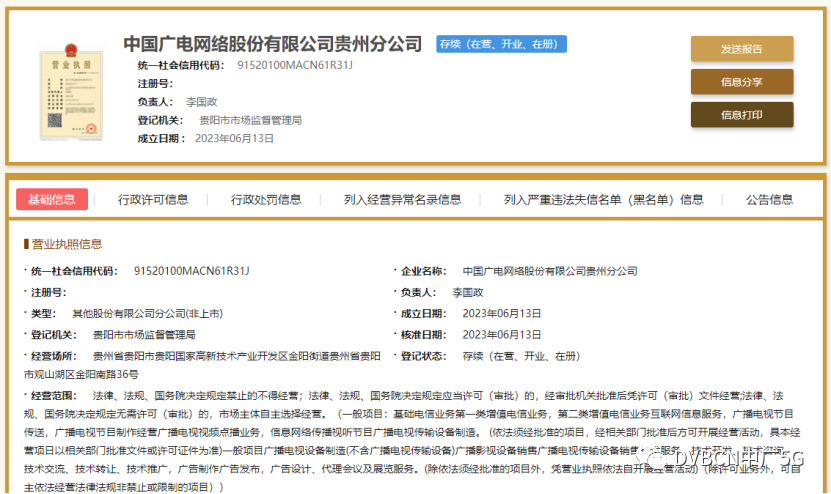Click company title 中国广电网络股份有限公司贵州分公司
831x494 pixels.
tap(272, 44)
